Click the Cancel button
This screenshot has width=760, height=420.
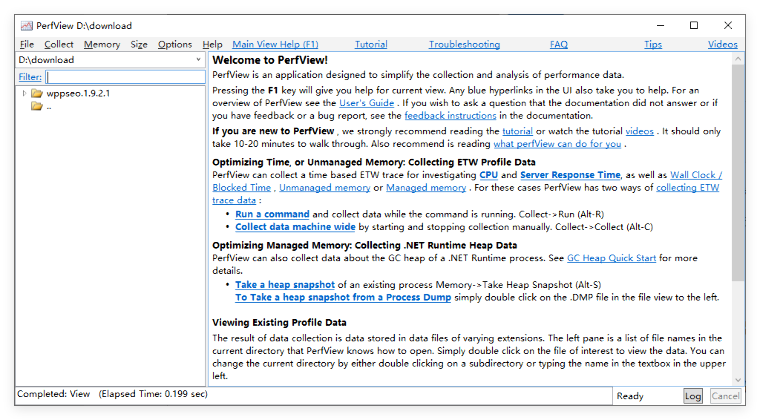(725, 396)
